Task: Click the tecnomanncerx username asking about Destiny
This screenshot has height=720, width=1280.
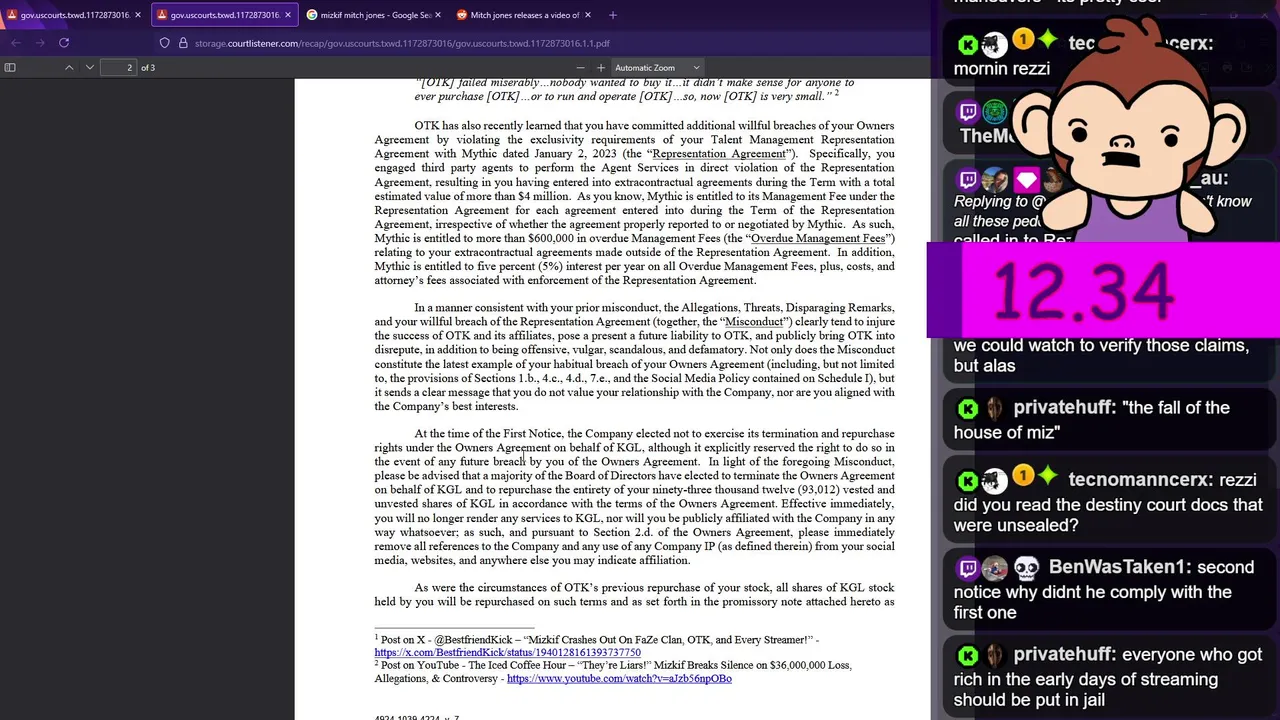Action: pyautogui.click(x=1140, y=480)
